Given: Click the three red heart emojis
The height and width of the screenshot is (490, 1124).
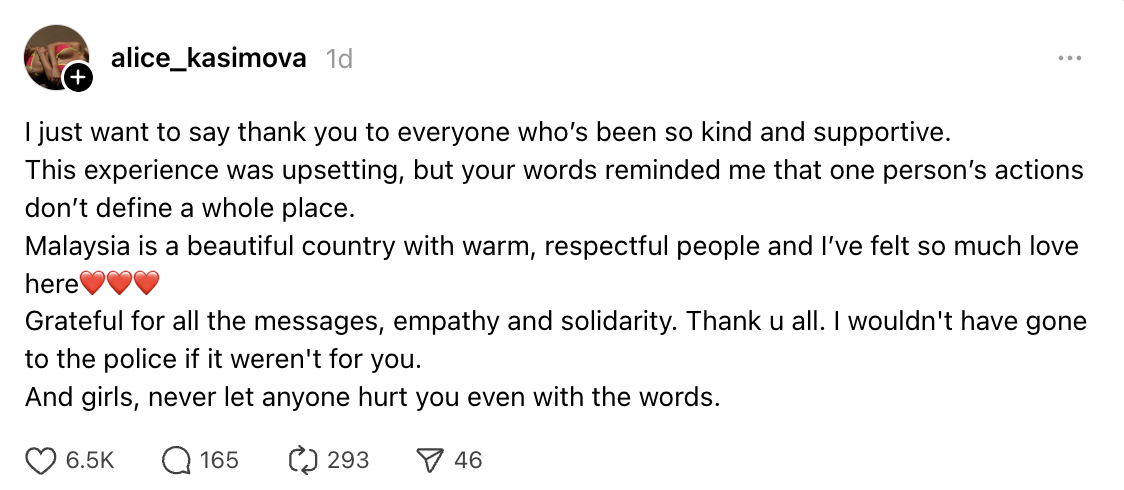Looking at the screenshot, I should (x=119, y=284).
